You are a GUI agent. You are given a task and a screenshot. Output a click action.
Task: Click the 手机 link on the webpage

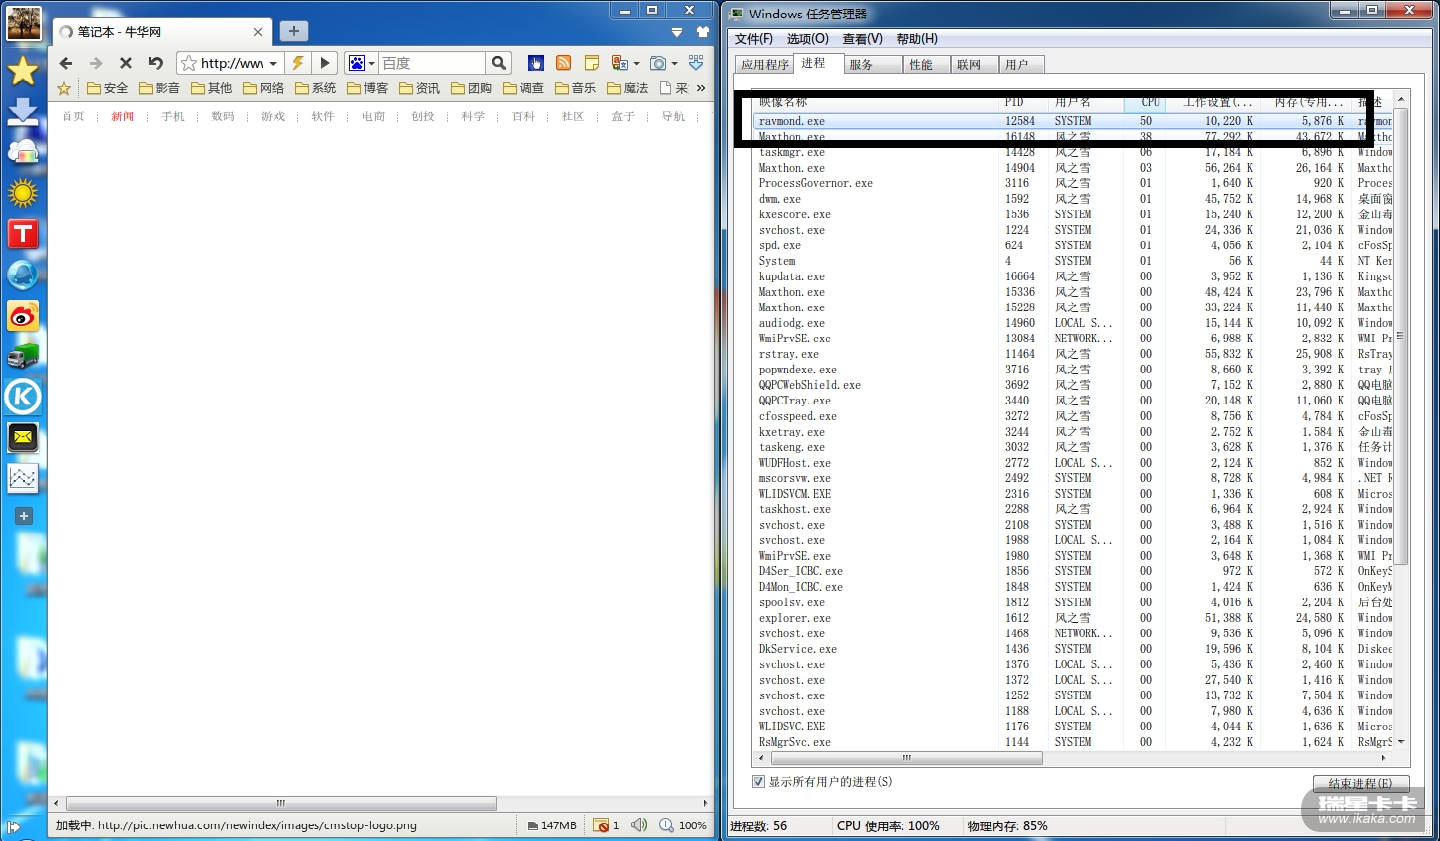tap(173, 117)
